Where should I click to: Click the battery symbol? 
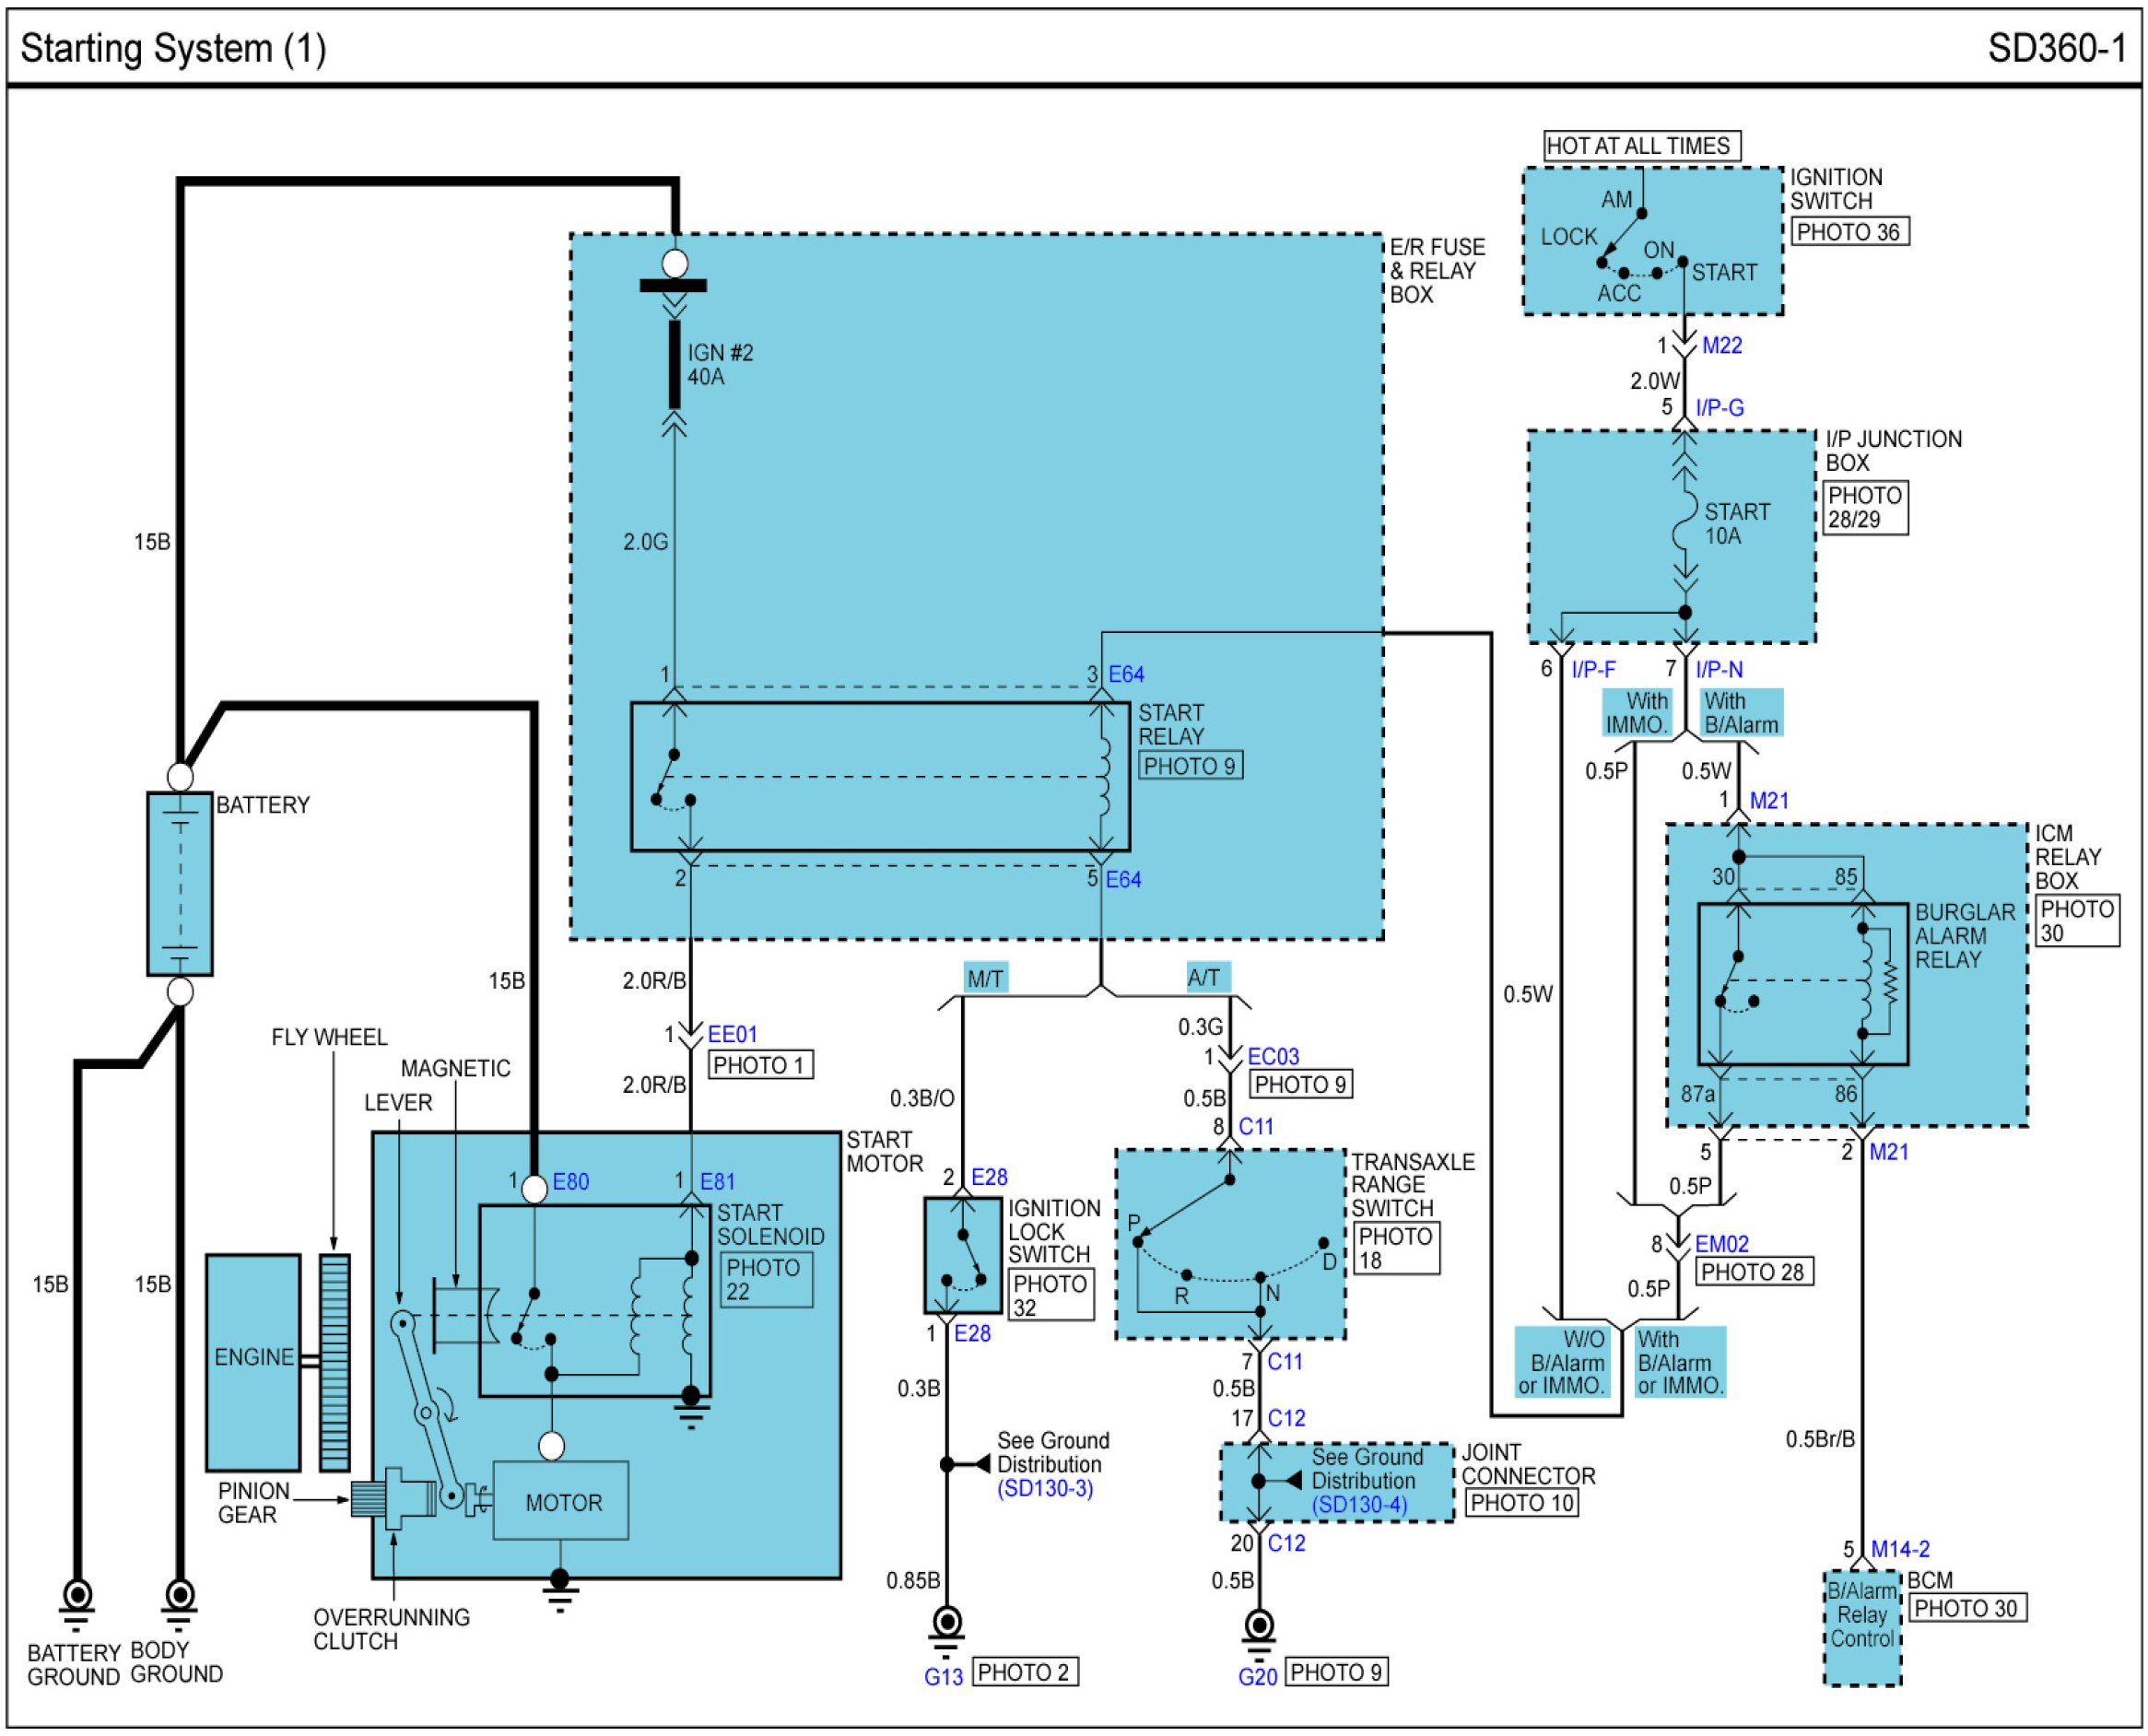tap(179, 883)
